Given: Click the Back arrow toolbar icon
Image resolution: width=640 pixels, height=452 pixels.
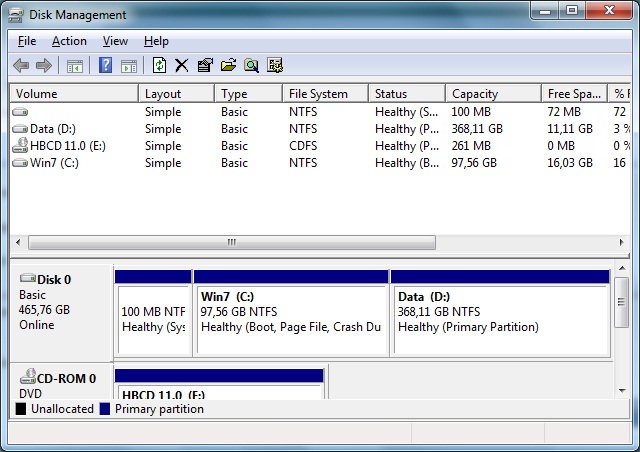Looking at the screenshot, I should [x=21, y=65].
